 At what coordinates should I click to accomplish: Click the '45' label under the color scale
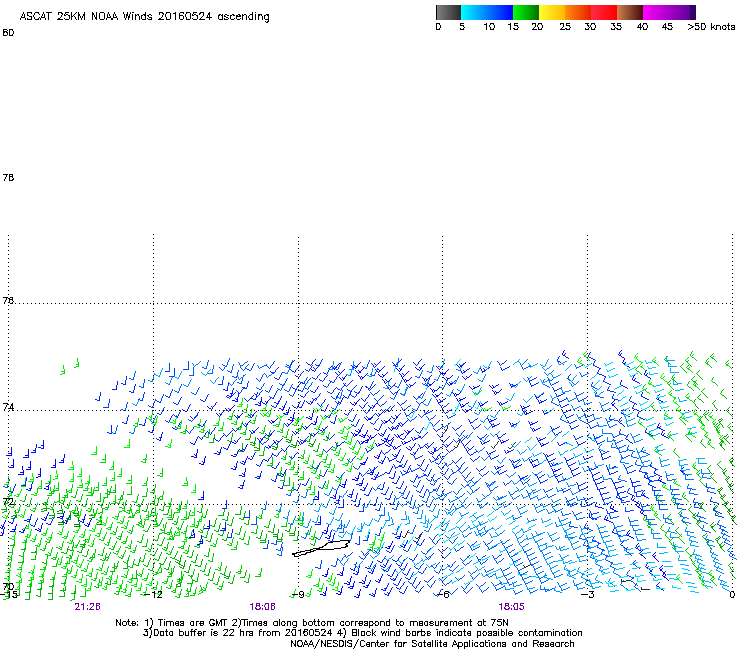pos(667,27)
